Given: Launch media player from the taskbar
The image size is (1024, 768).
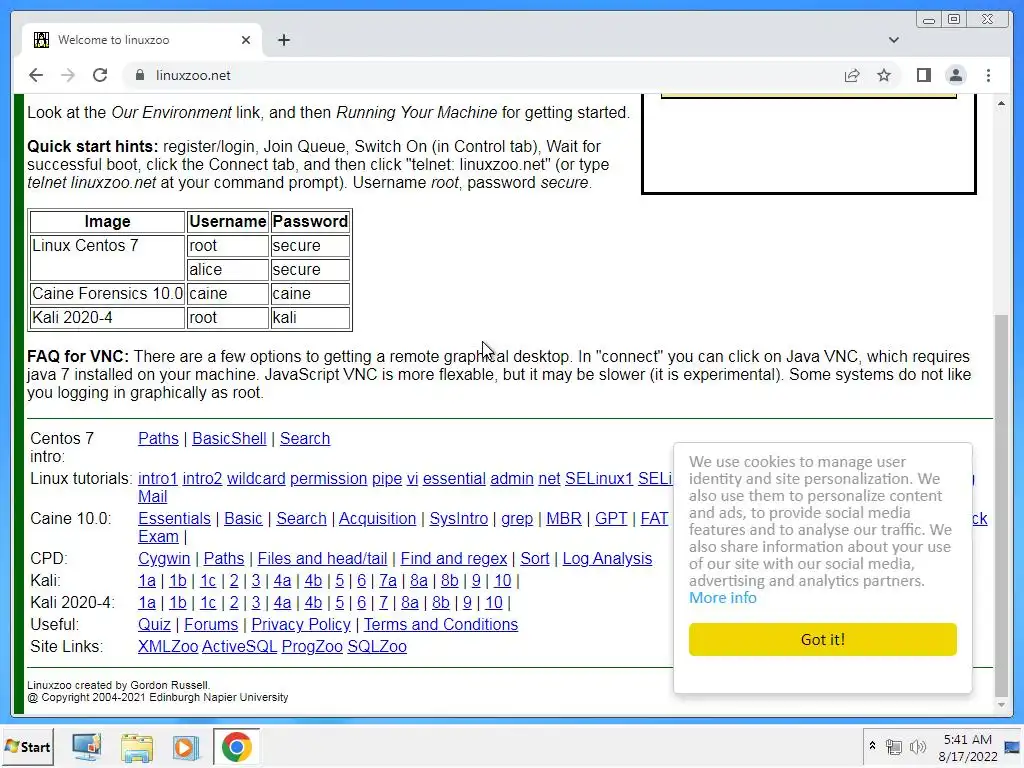Looking at the screenshot, I should click(185, 746).
